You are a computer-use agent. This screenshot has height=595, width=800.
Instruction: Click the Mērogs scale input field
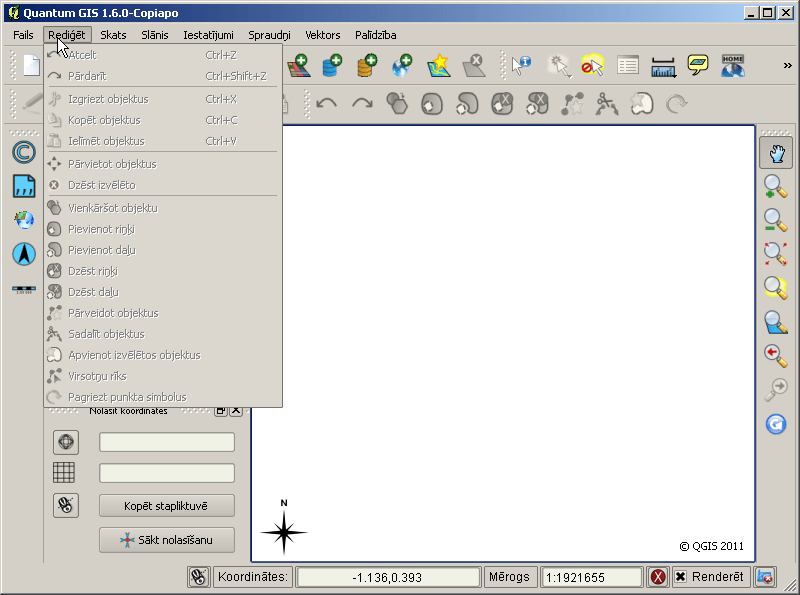point(591,577)
